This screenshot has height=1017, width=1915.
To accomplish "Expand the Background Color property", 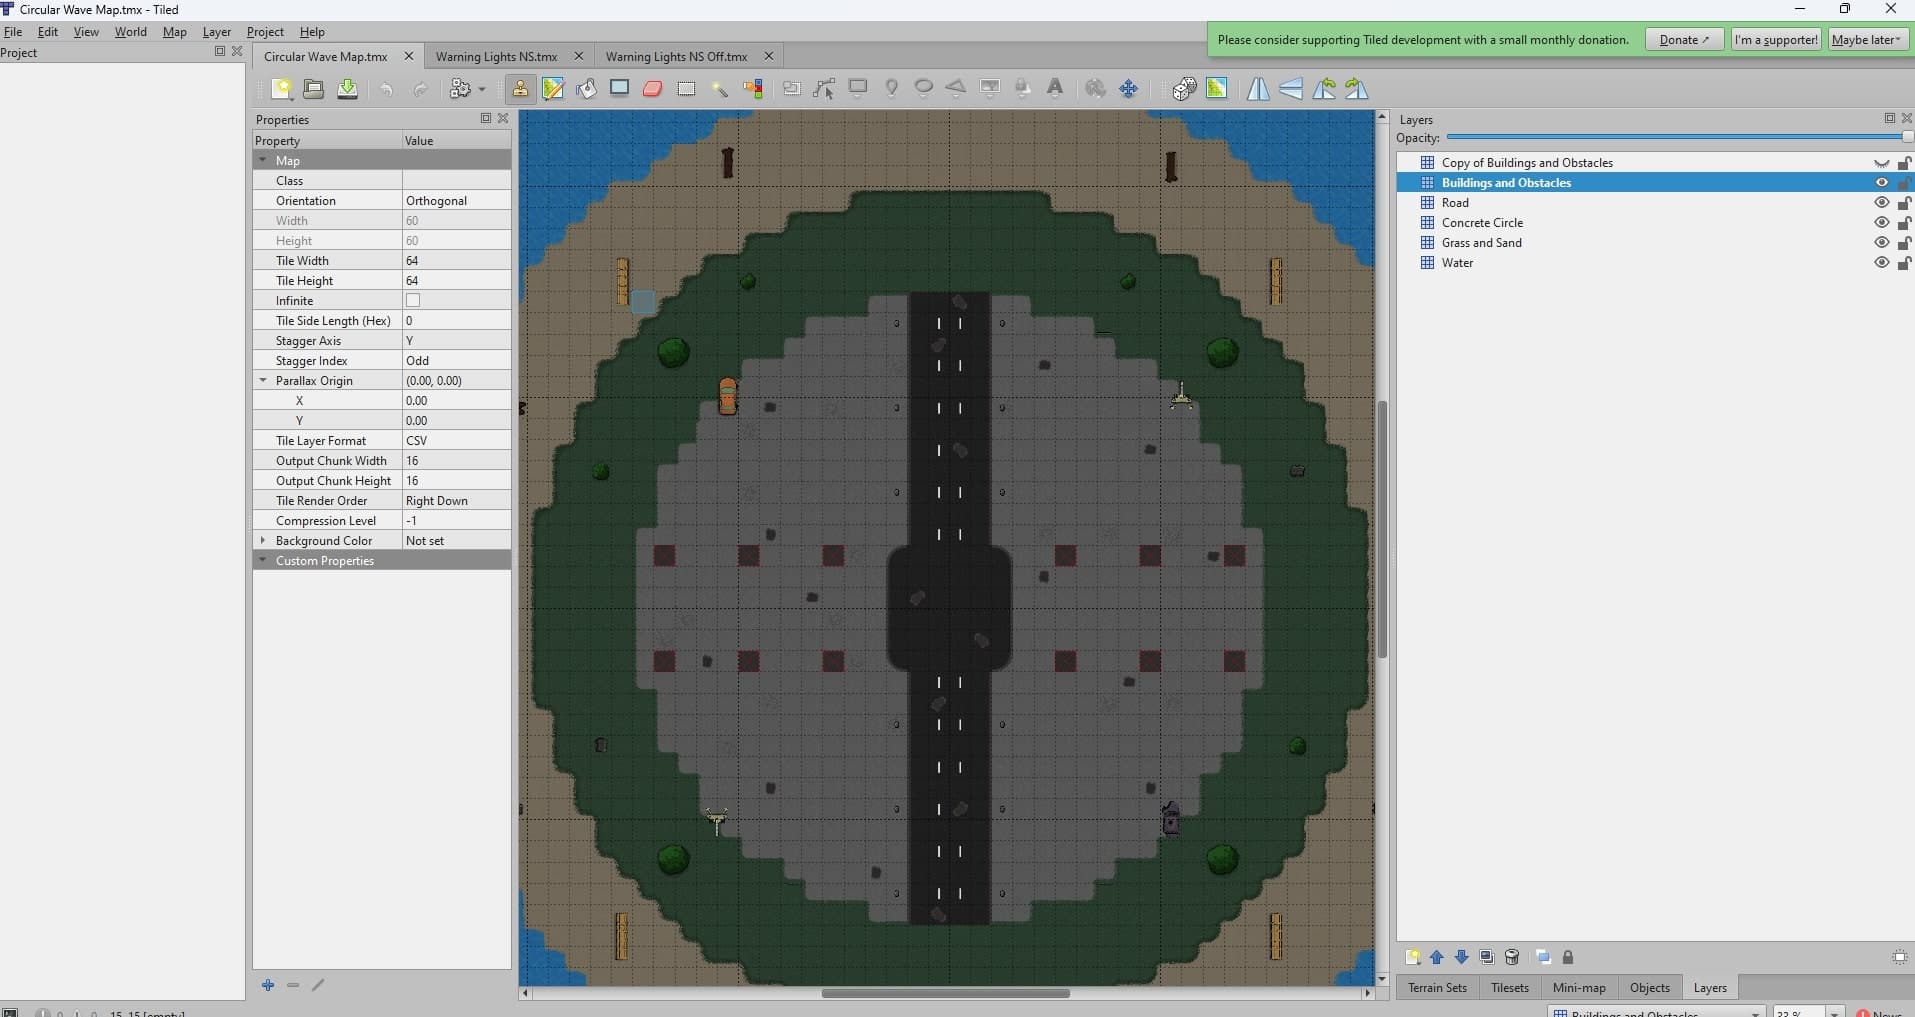I will (x=263, y=540).
